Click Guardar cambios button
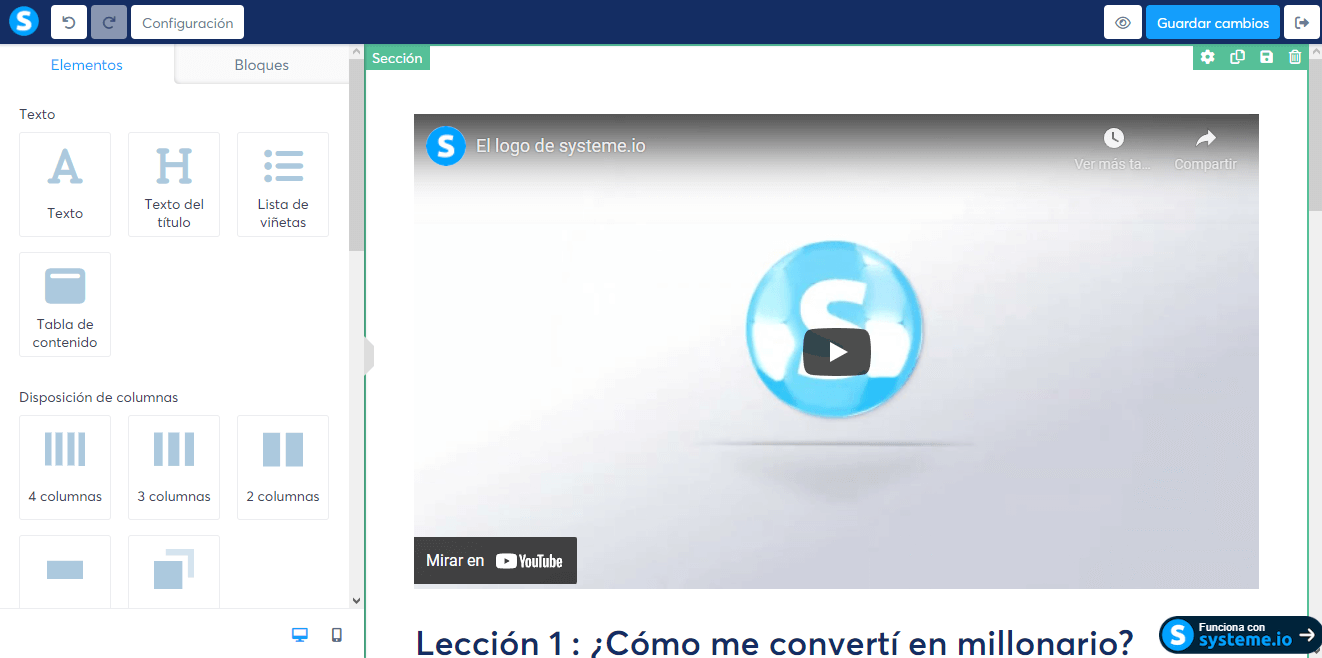1322x658 pixels. [x=1213, y=22]
